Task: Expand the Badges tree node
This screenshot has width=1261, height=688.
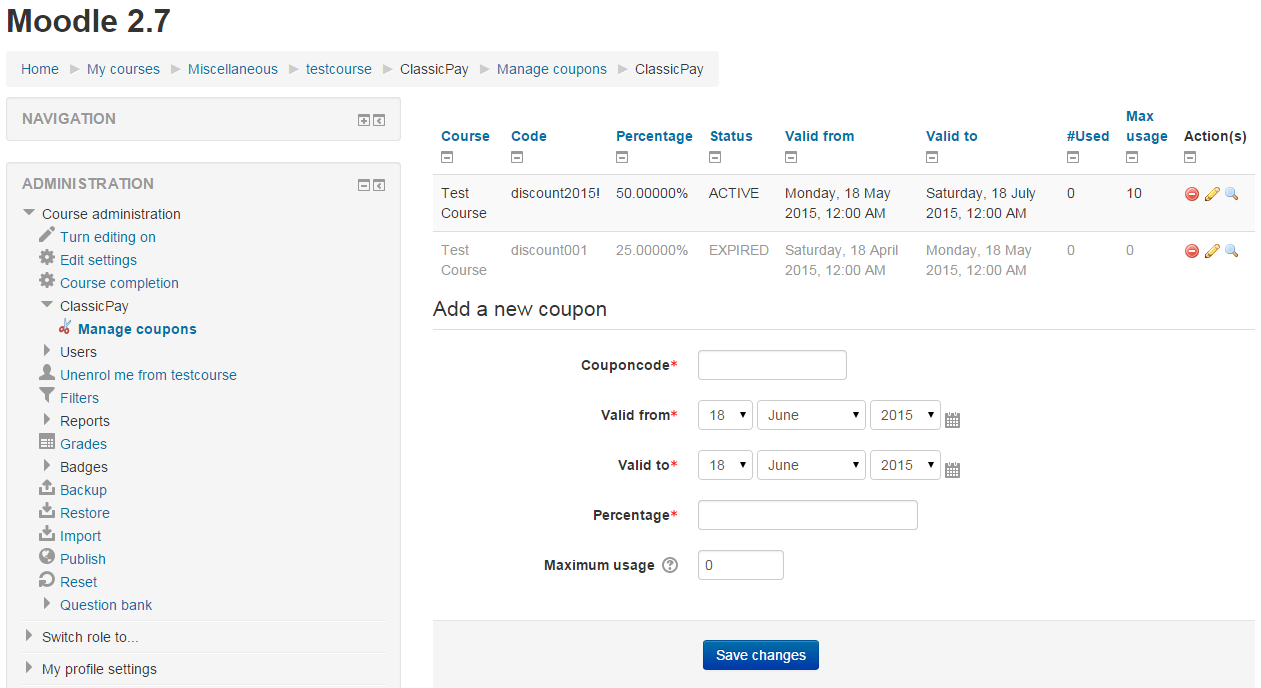Action: point(47,466)
